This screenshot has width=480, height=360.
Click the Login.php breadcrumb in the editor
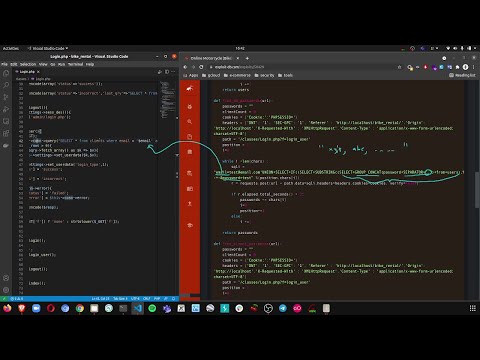pos(43,79)
